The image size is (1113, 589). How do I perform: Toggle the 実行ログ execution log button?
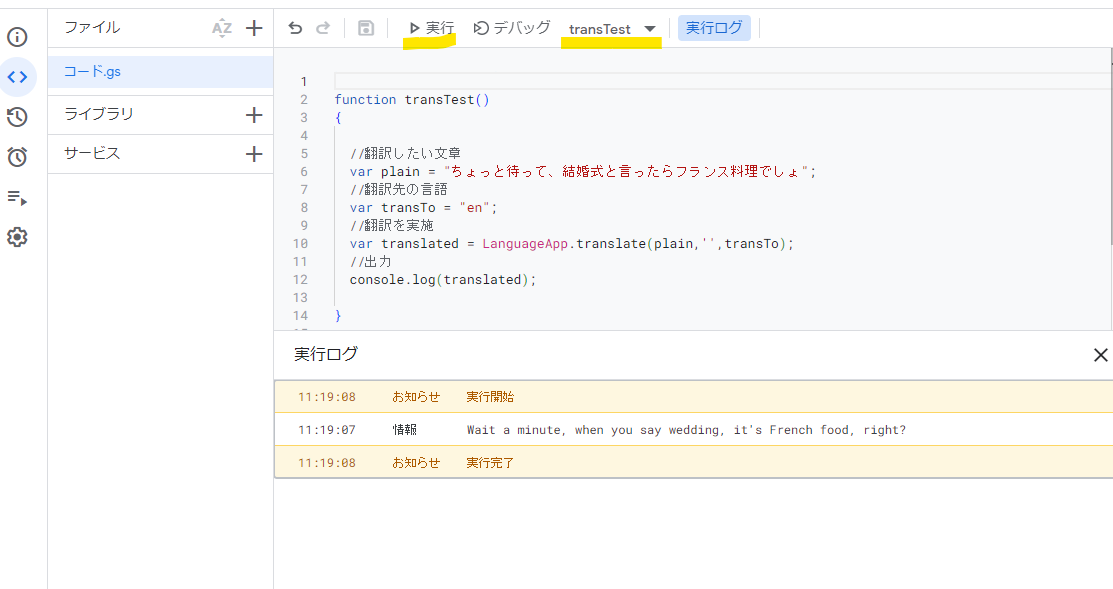714,28
